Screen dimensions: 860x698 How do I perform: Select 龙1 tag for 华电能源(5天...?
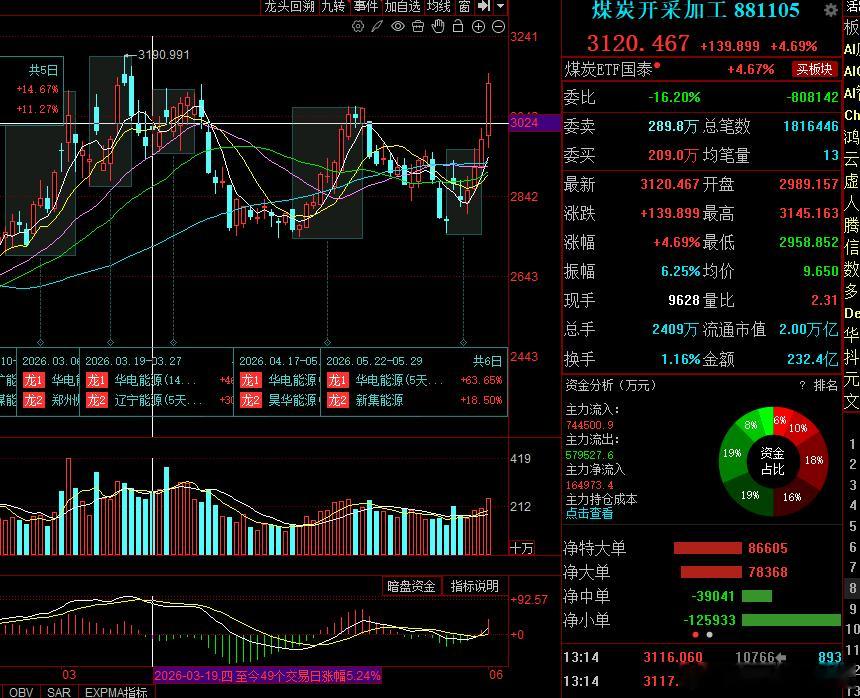tap(338, 380)
